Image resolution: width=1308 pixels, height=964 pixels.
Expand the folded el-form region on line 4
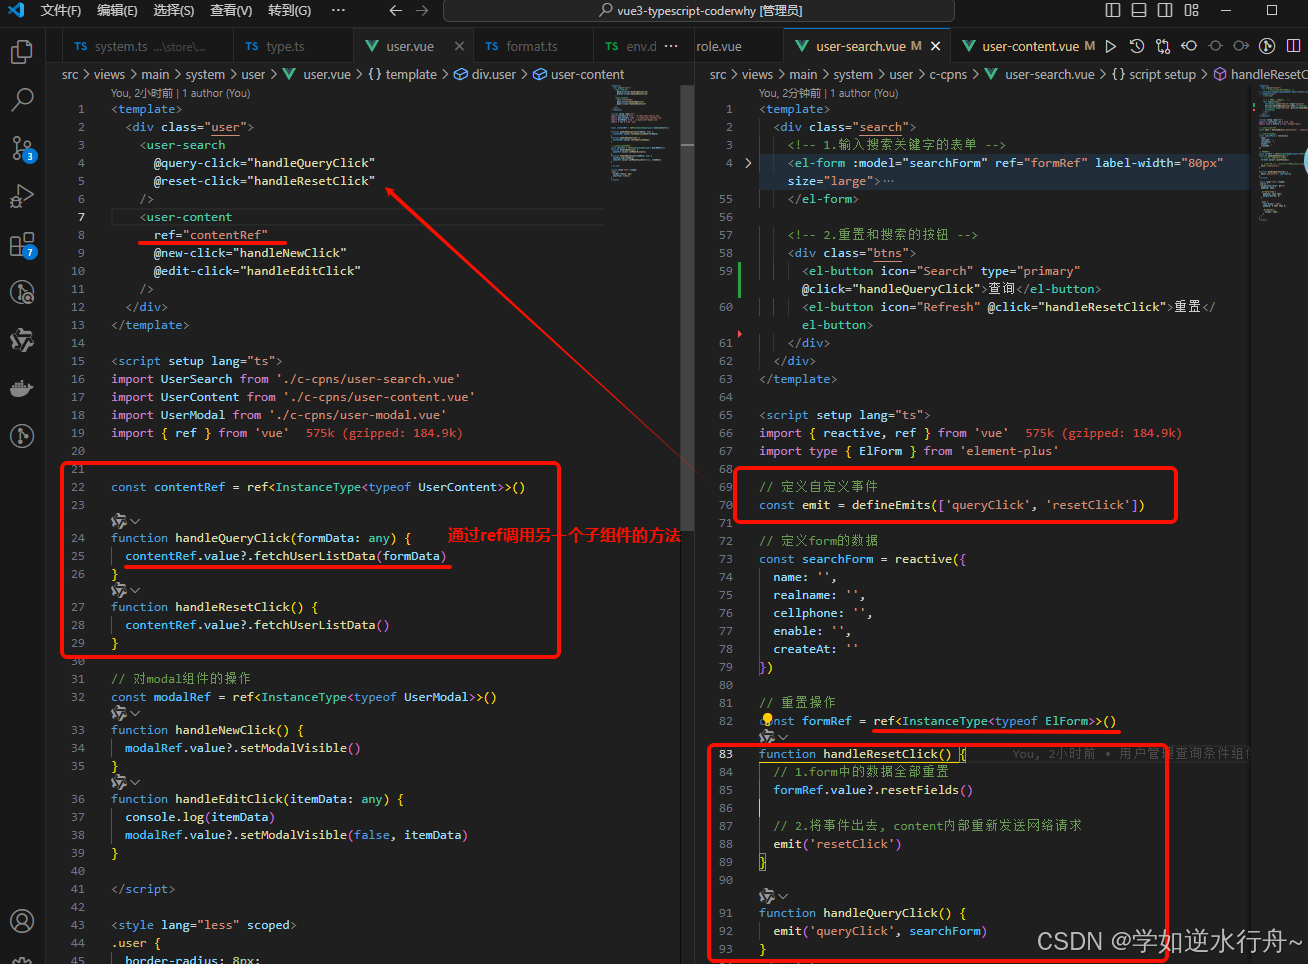point(748,163)
